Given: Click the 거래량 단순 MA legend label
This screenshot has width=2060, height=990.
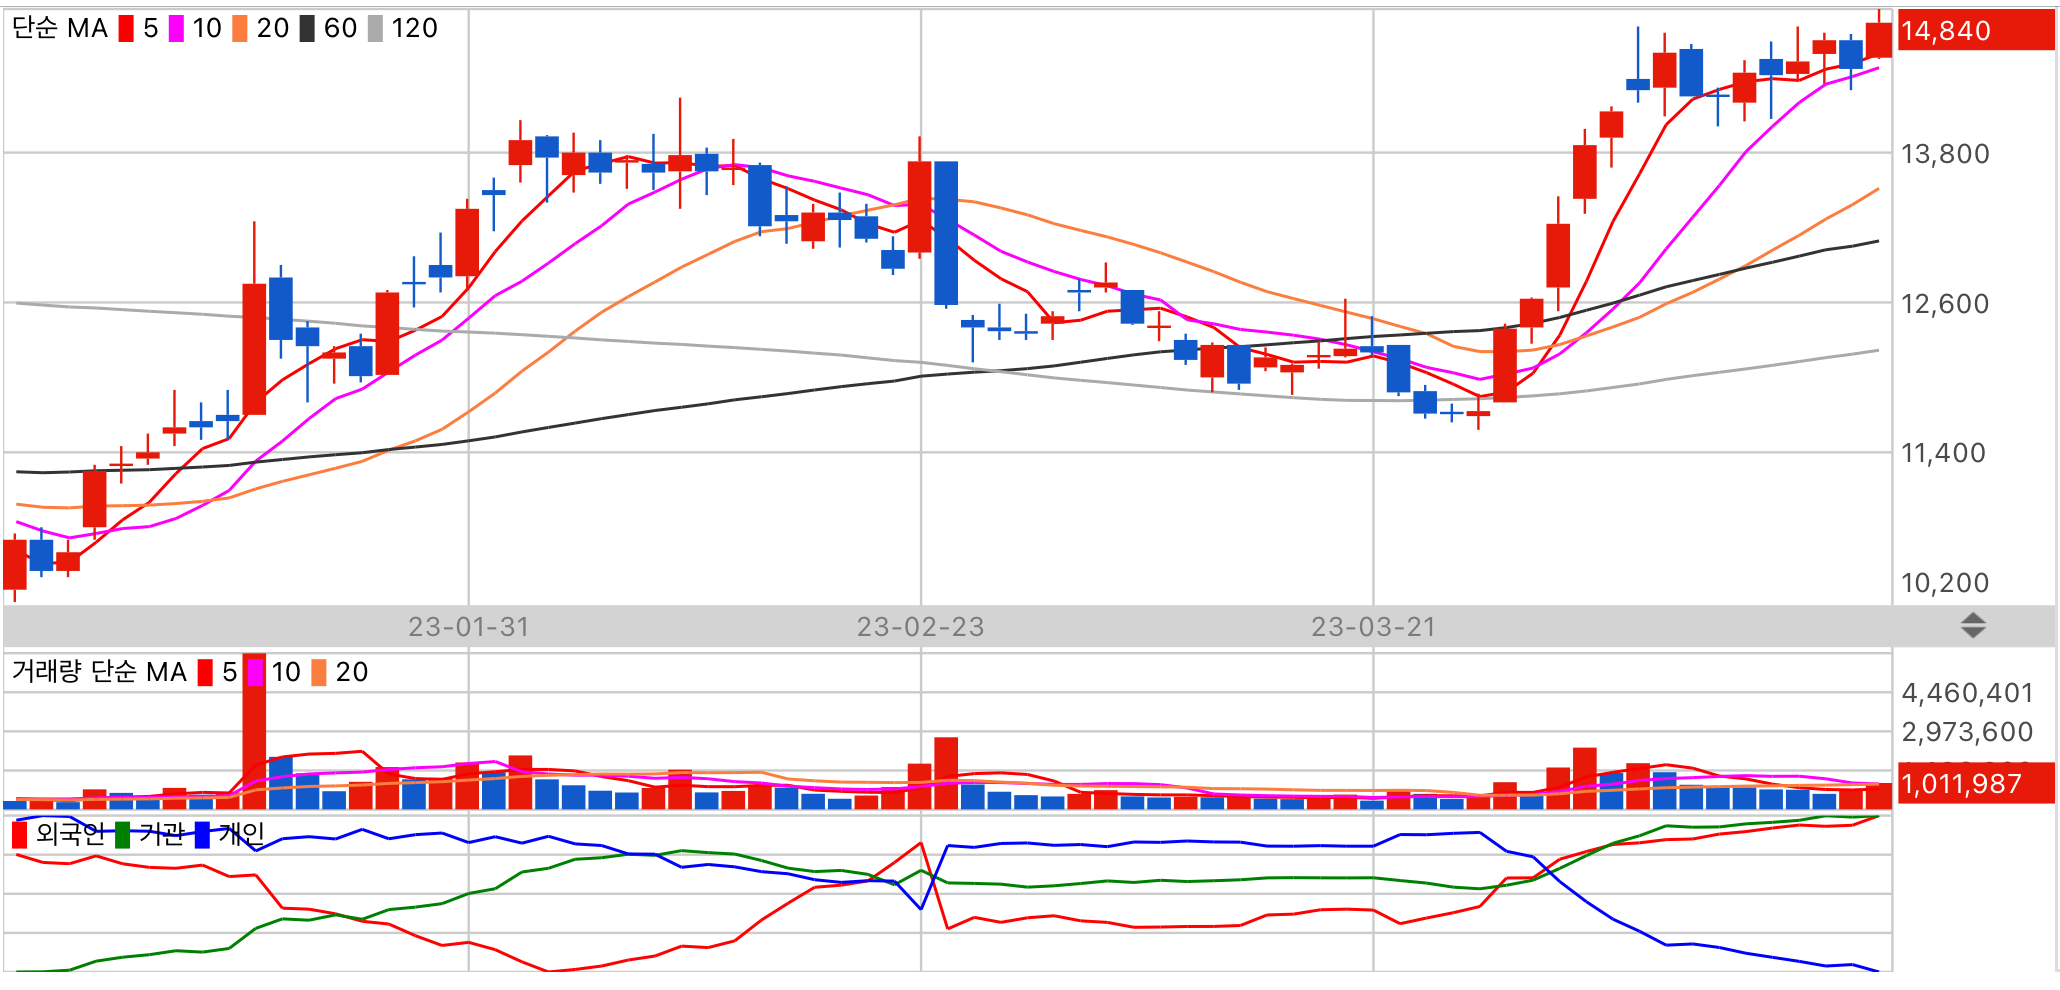Looking at the screenshot, I should click(x=99, y=672).
